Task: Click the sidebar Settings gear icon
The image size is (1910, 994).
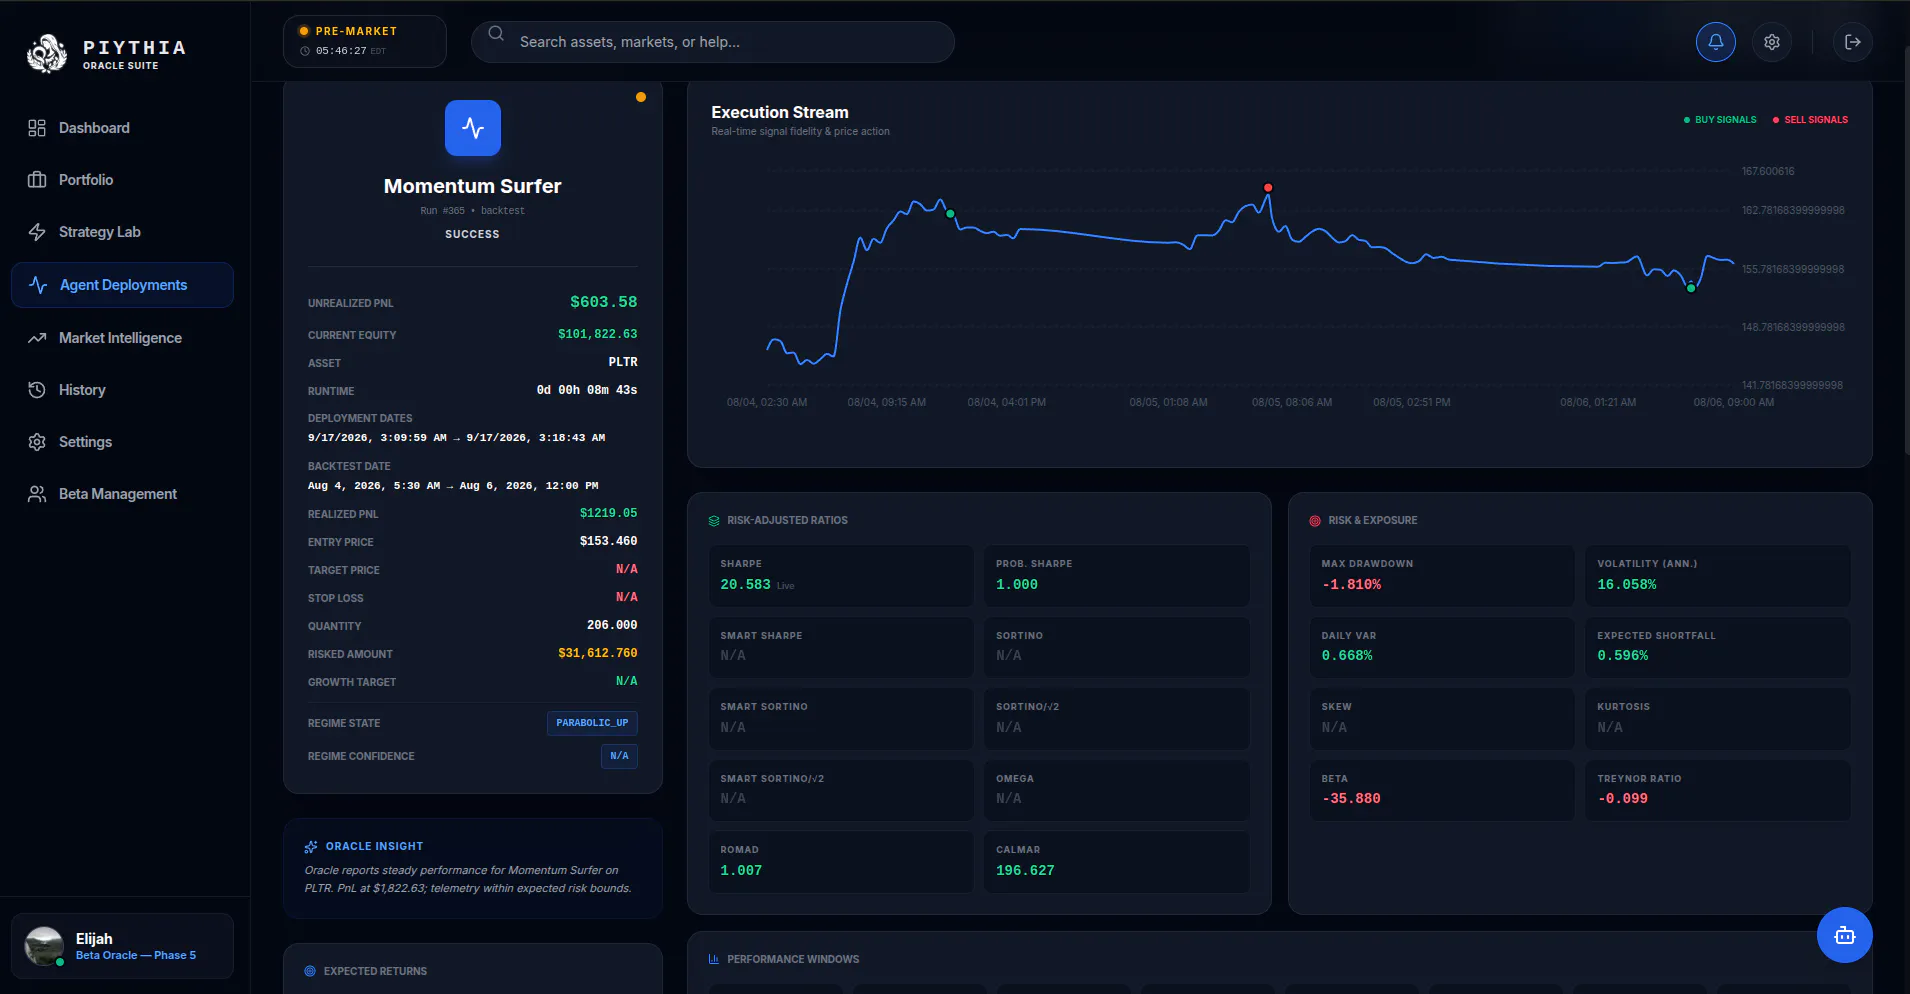Action: [37, 442]
